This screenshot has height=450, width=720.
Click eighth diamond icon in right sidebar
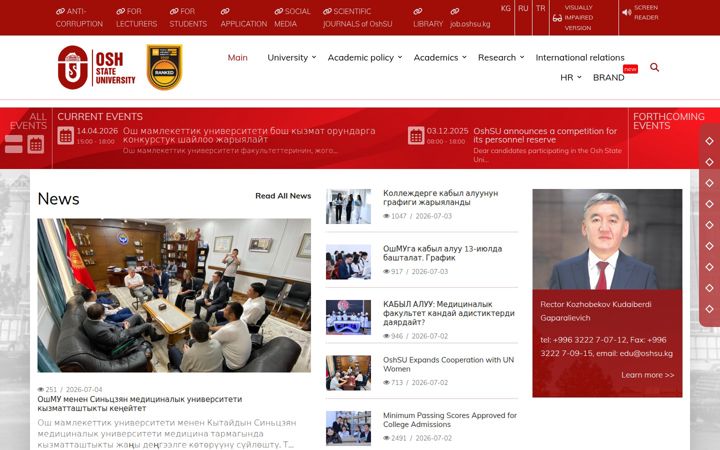click(709, 288)
